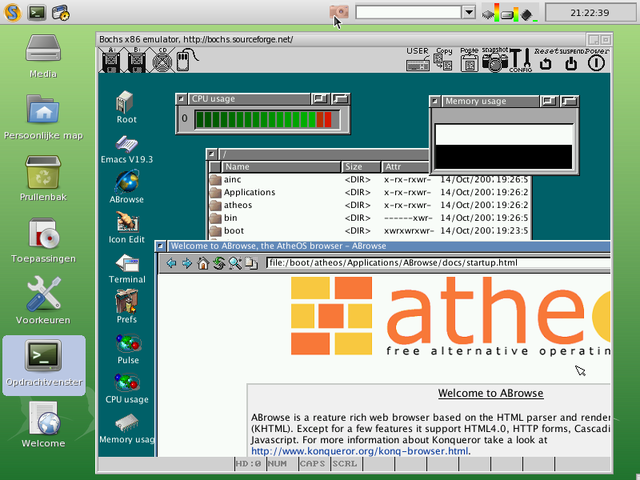Launch CPU usage desktop icon
The height and width of the screenshot is (480, 640).
127,389
